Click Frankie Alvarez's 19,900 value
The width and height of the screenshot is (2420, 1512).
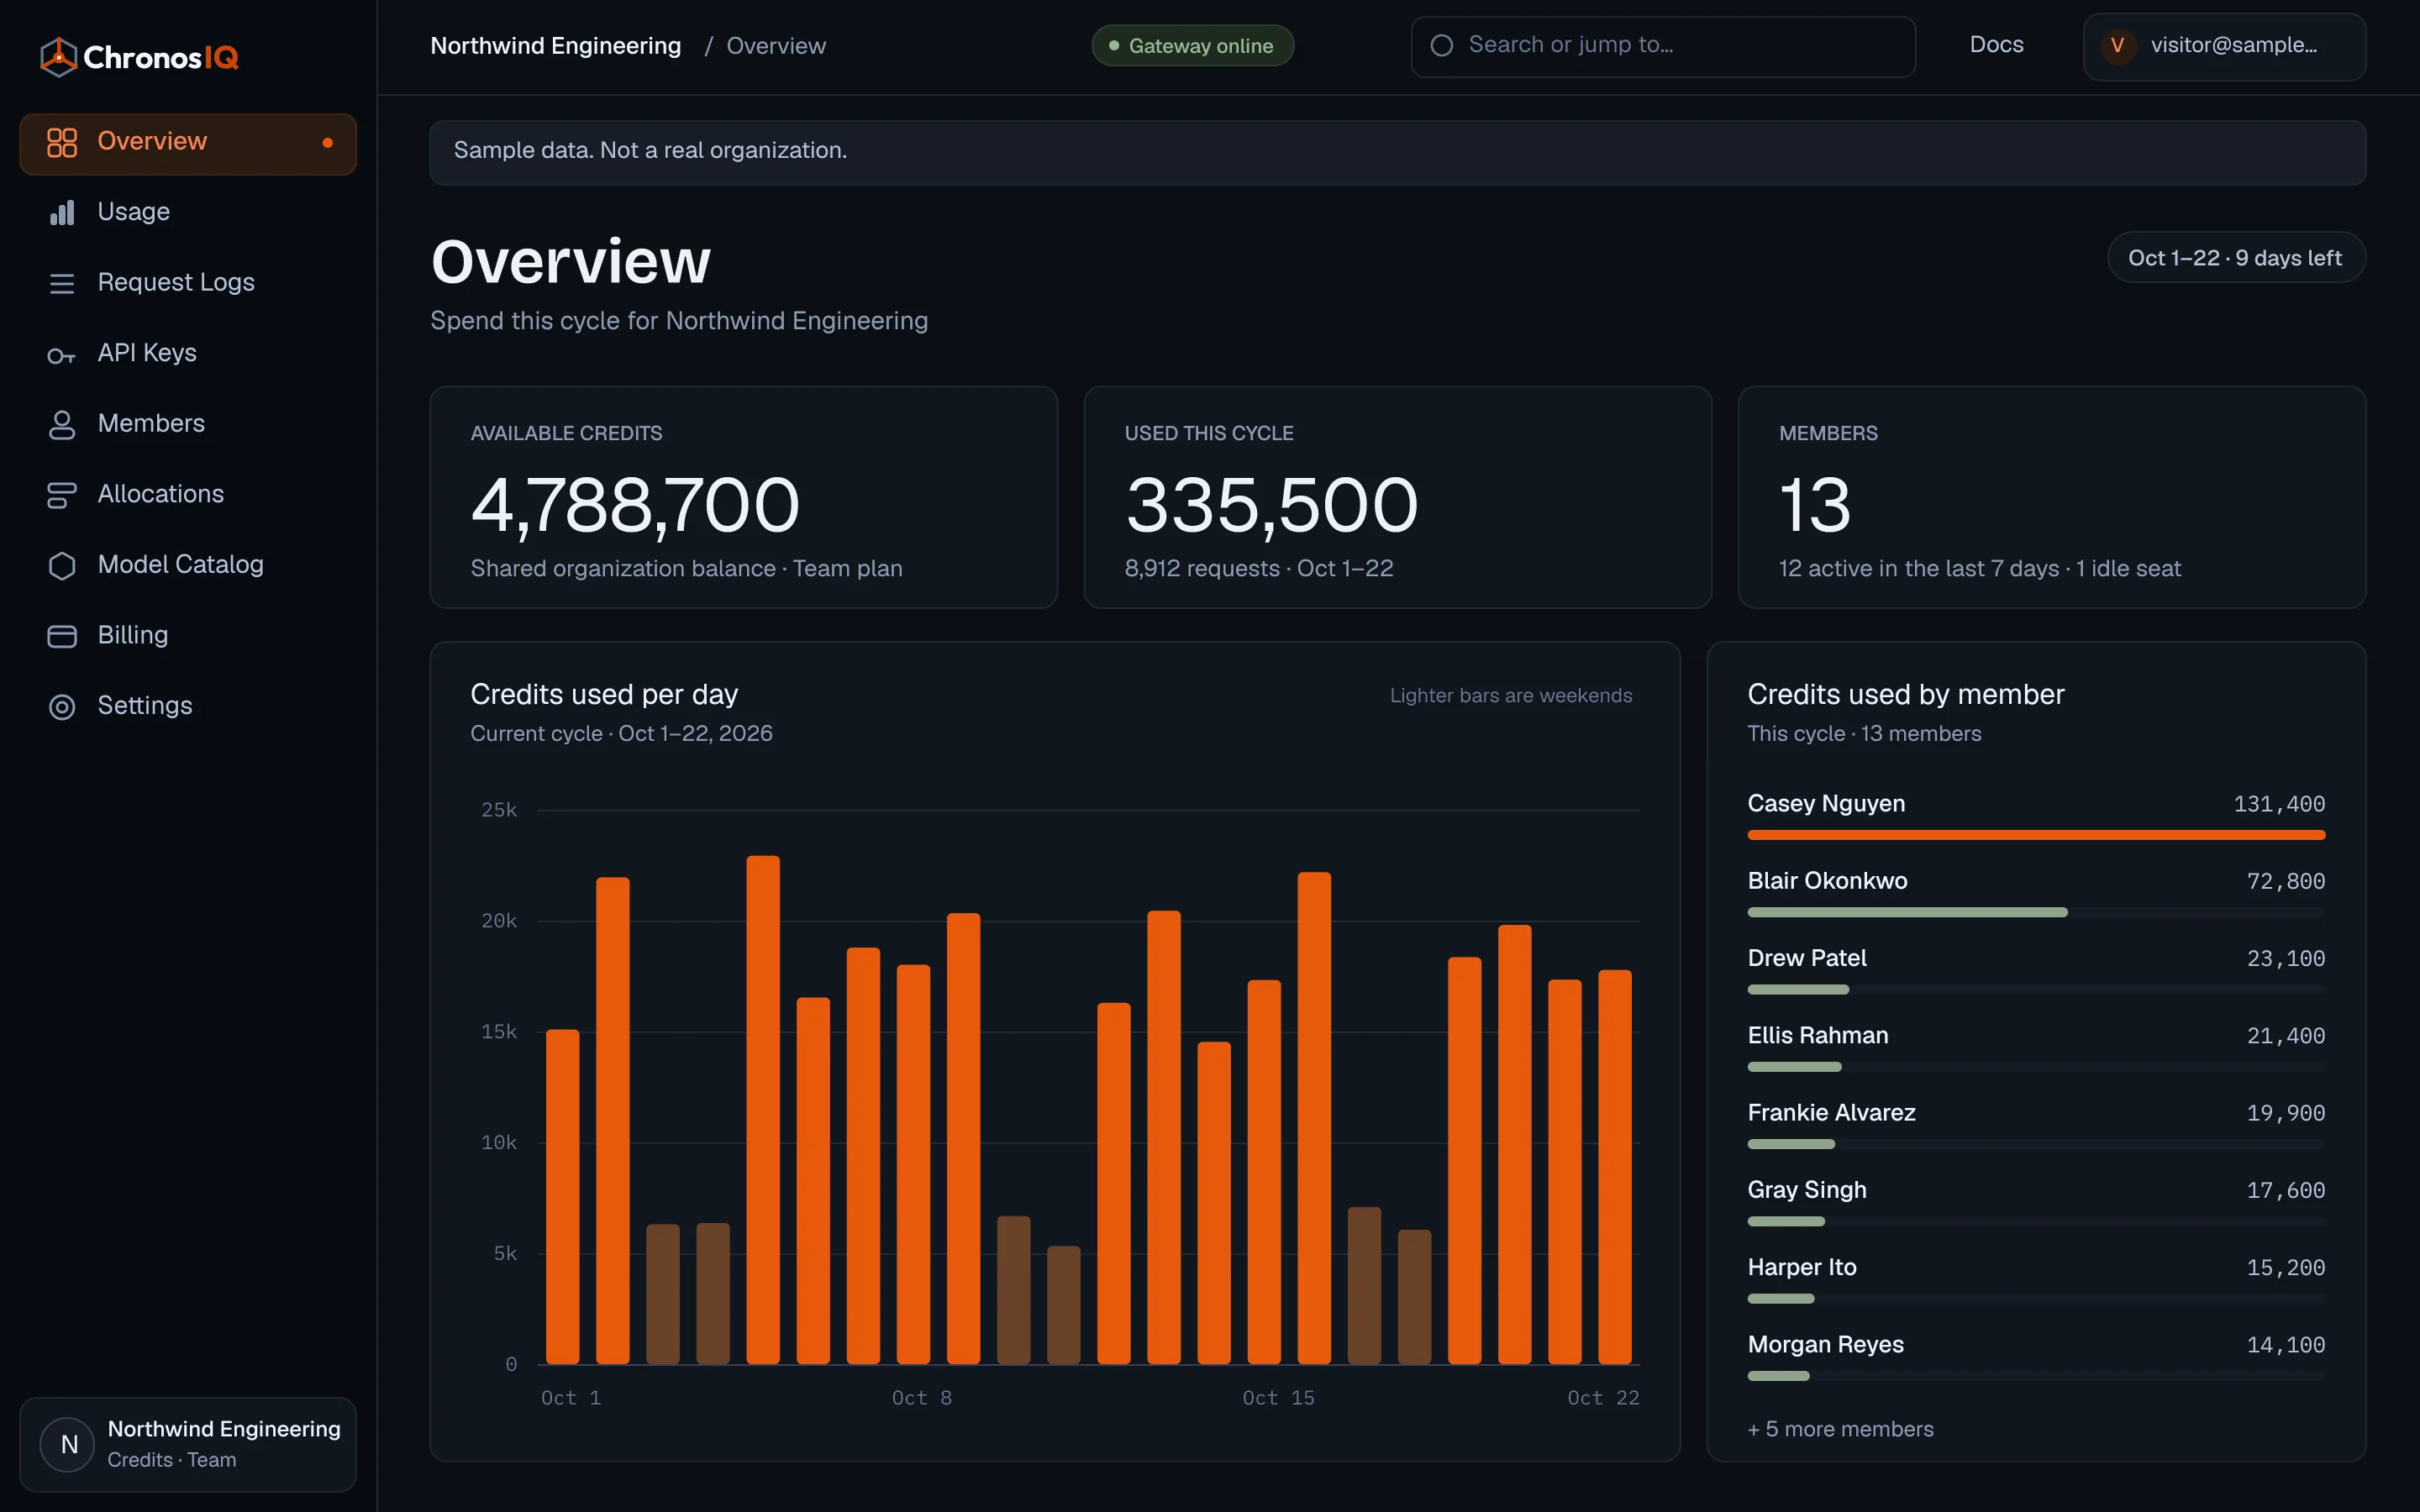tap(2285, 1113)
